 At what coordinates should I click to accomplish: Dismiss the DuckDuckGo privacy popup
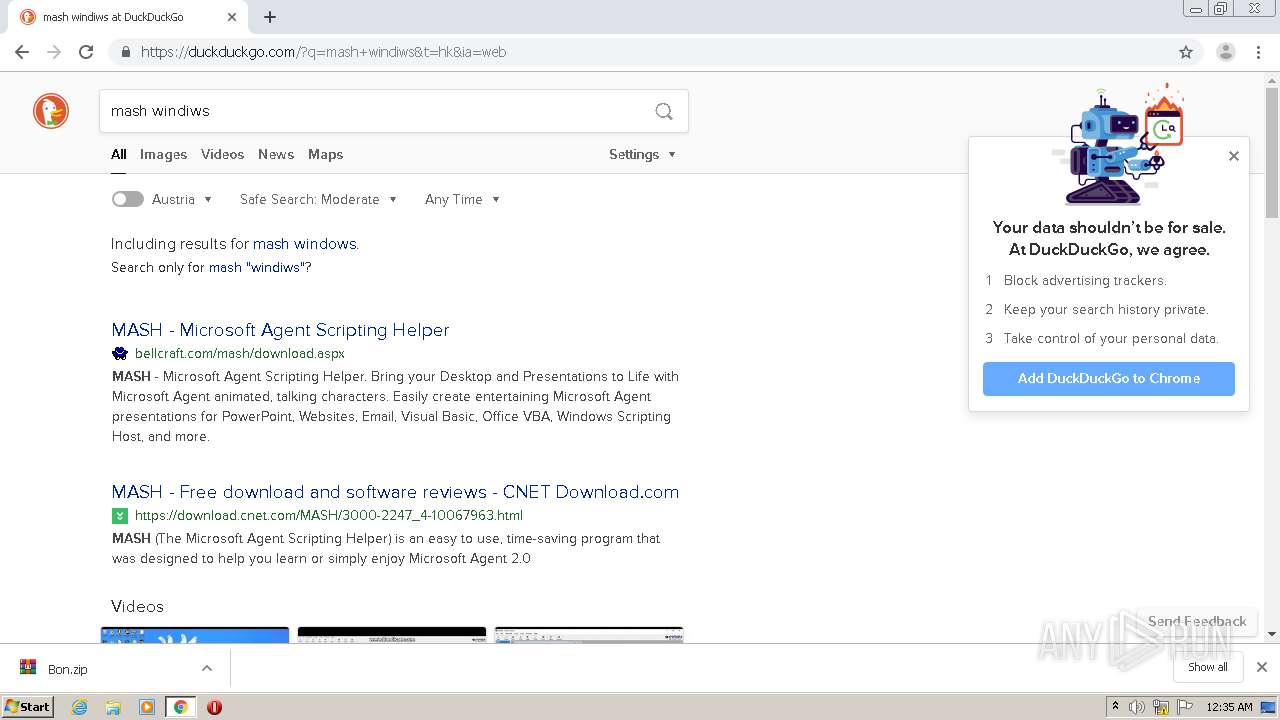(x=1234, y=156)
